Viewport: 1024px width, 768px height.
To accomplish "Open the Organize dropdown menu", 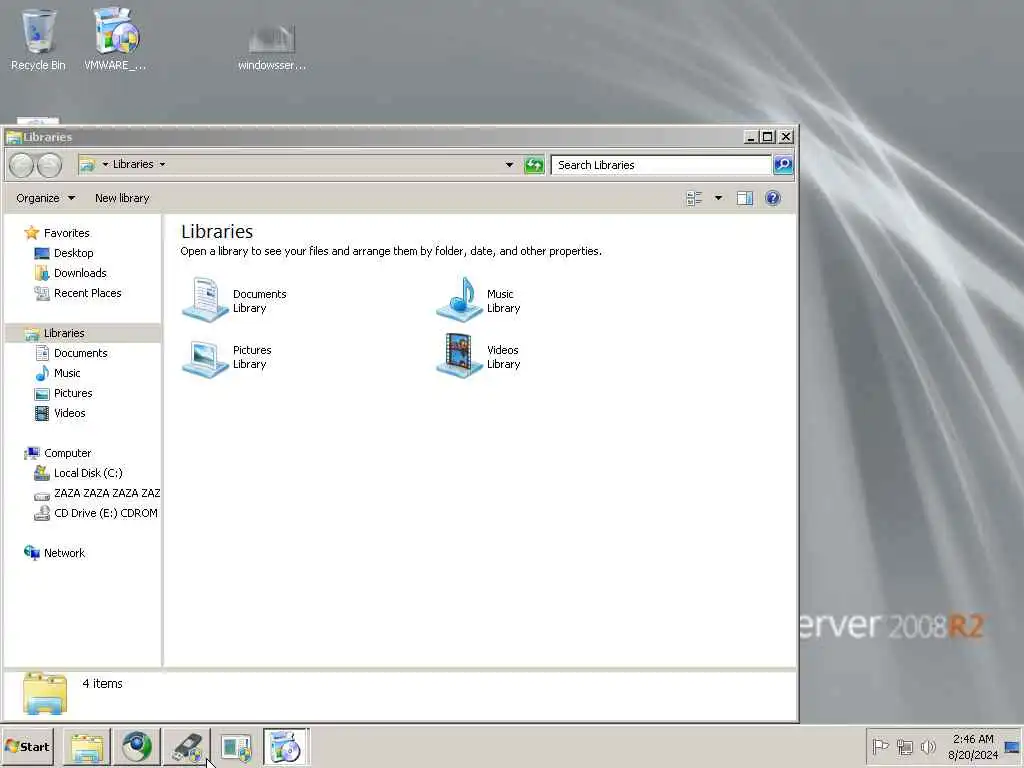I will [x=45, y=198].
